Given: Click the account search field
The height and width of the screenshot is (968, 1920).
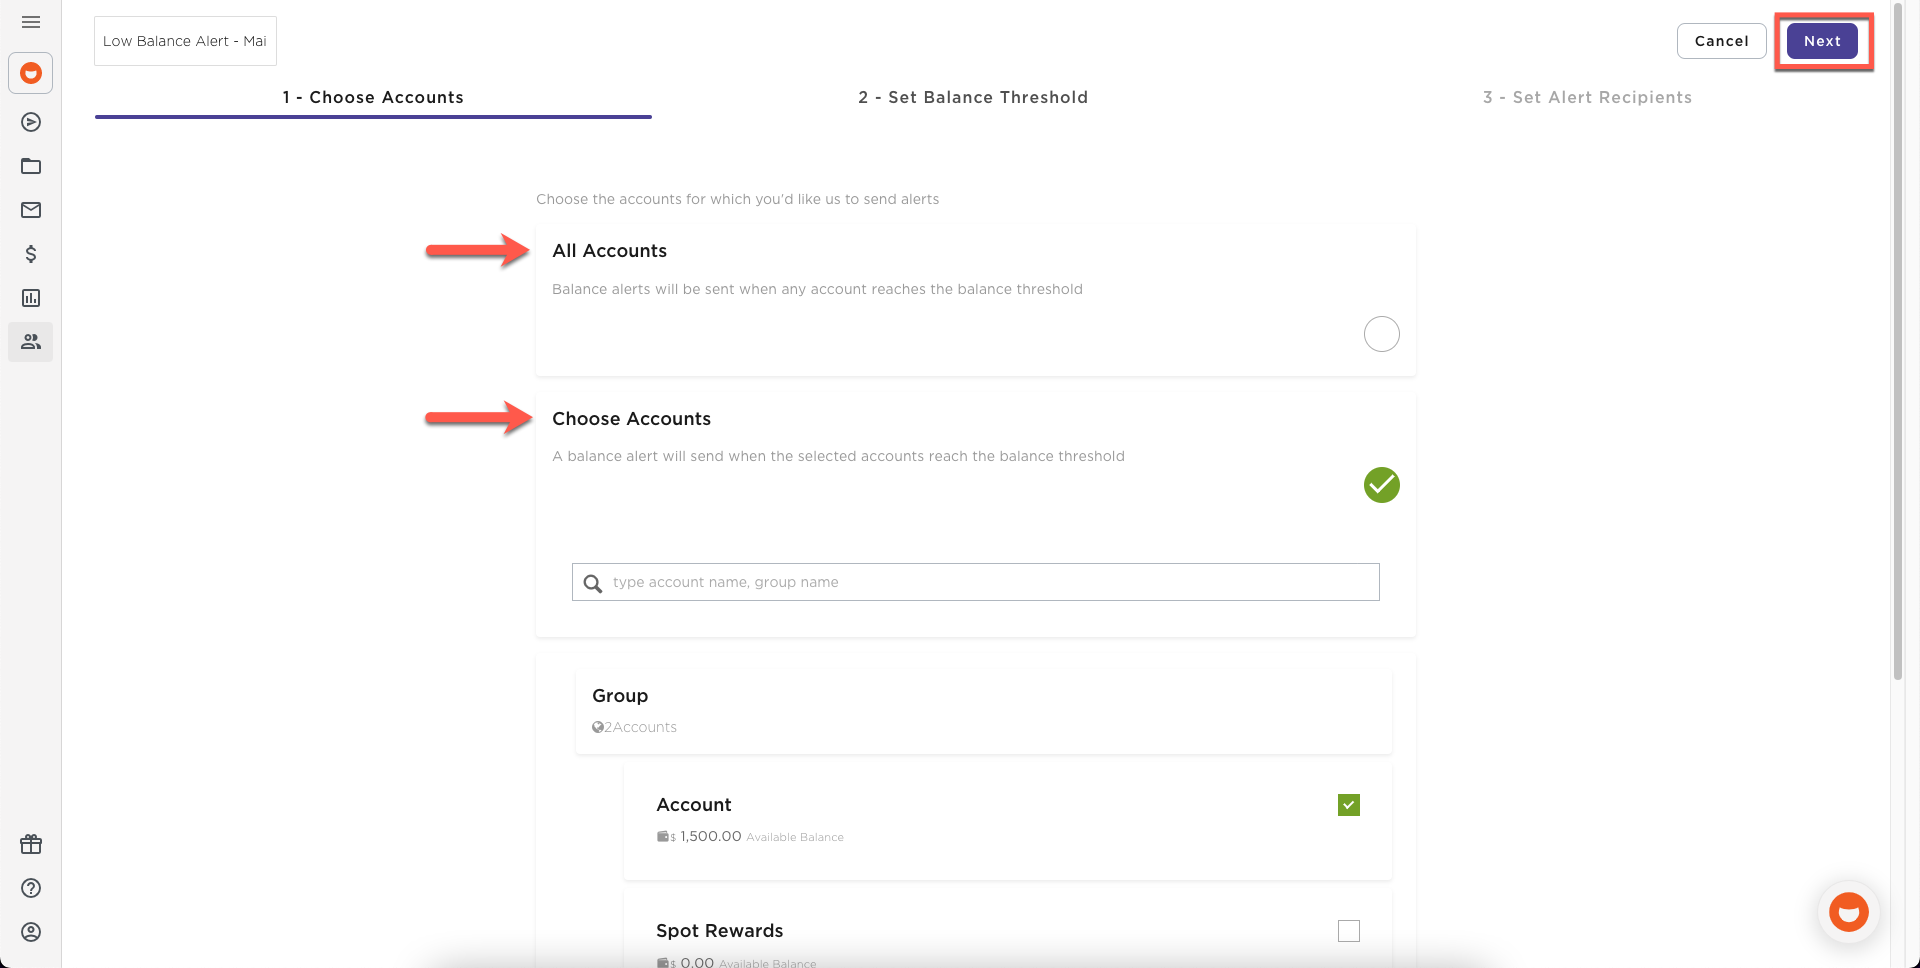Looking at the screenshot, I should [975, 581].
